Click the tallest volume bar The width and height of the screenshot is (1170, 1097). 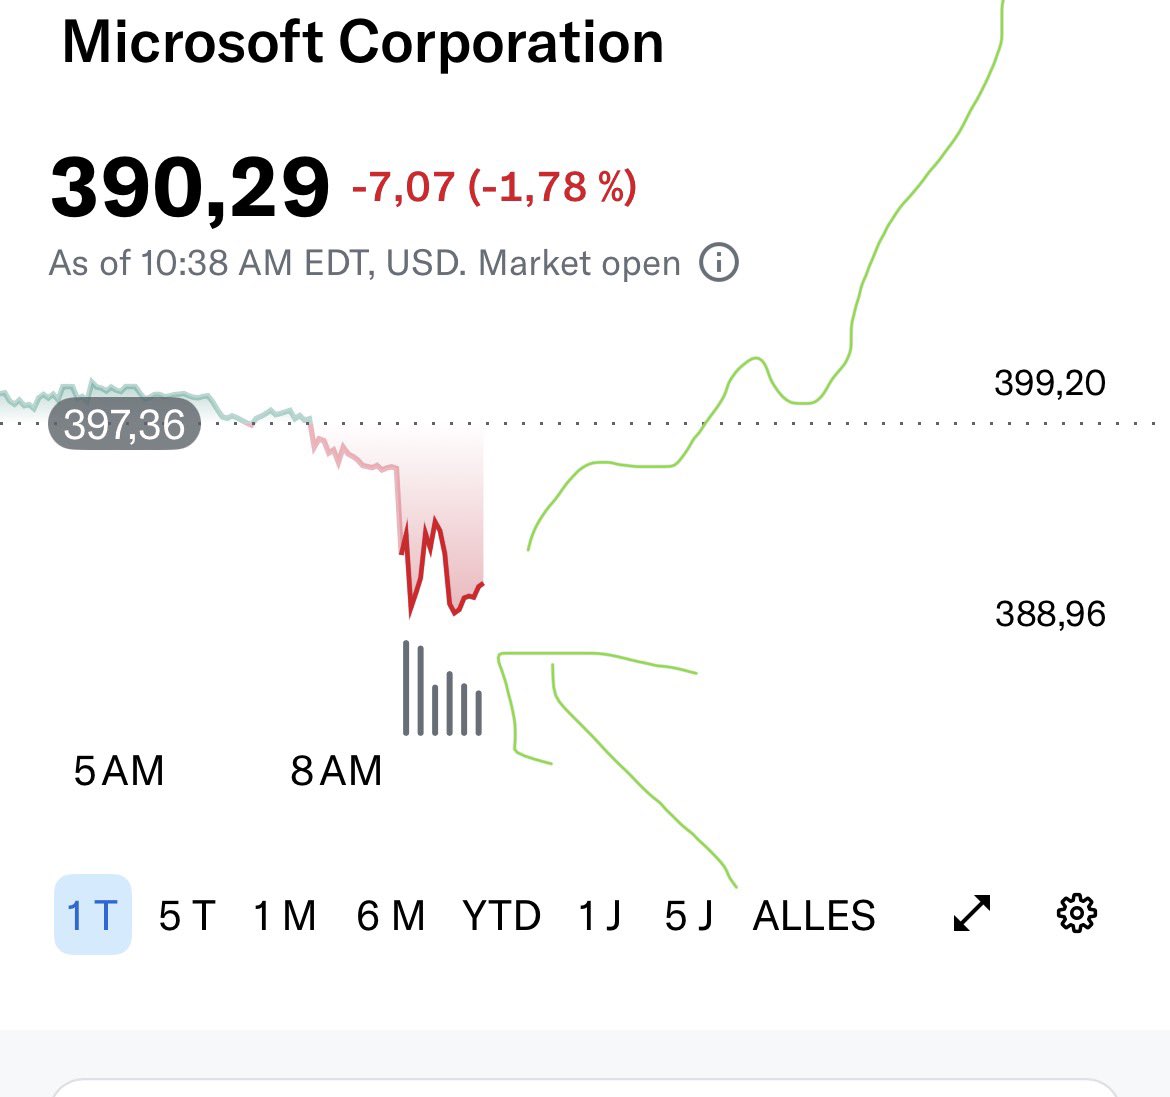[406, 688]
